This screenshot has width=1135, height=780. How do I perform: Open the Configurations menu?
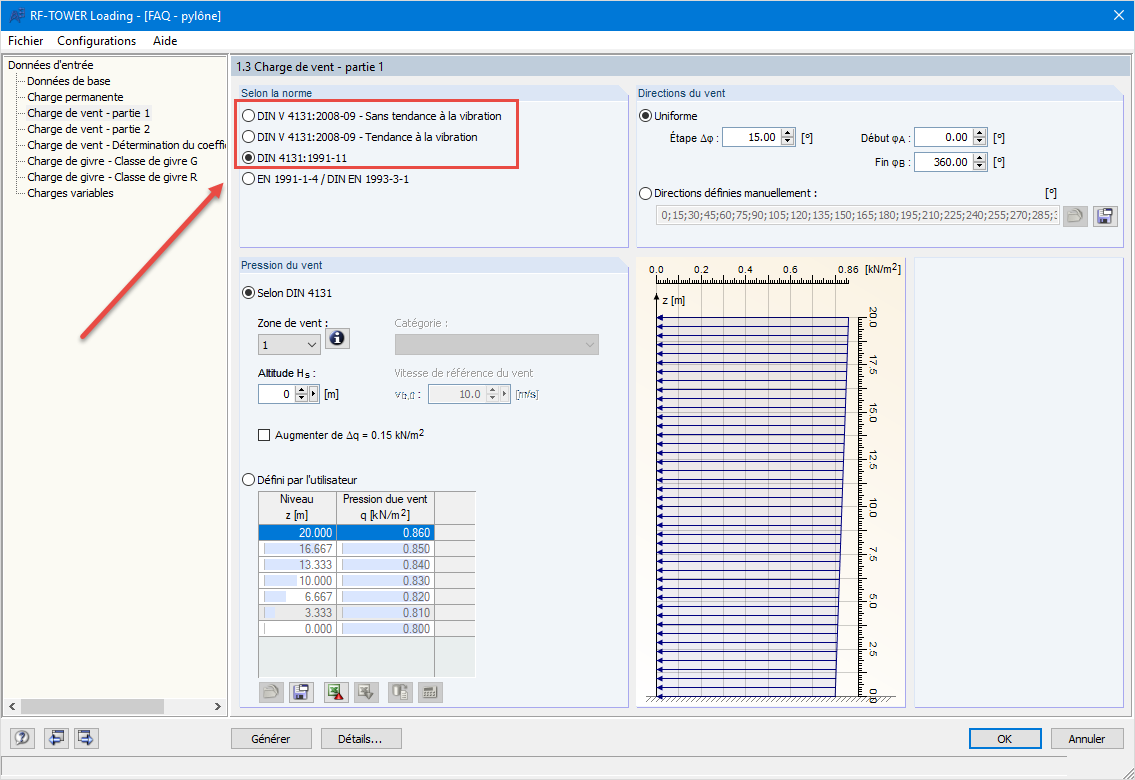pos(96,41)
